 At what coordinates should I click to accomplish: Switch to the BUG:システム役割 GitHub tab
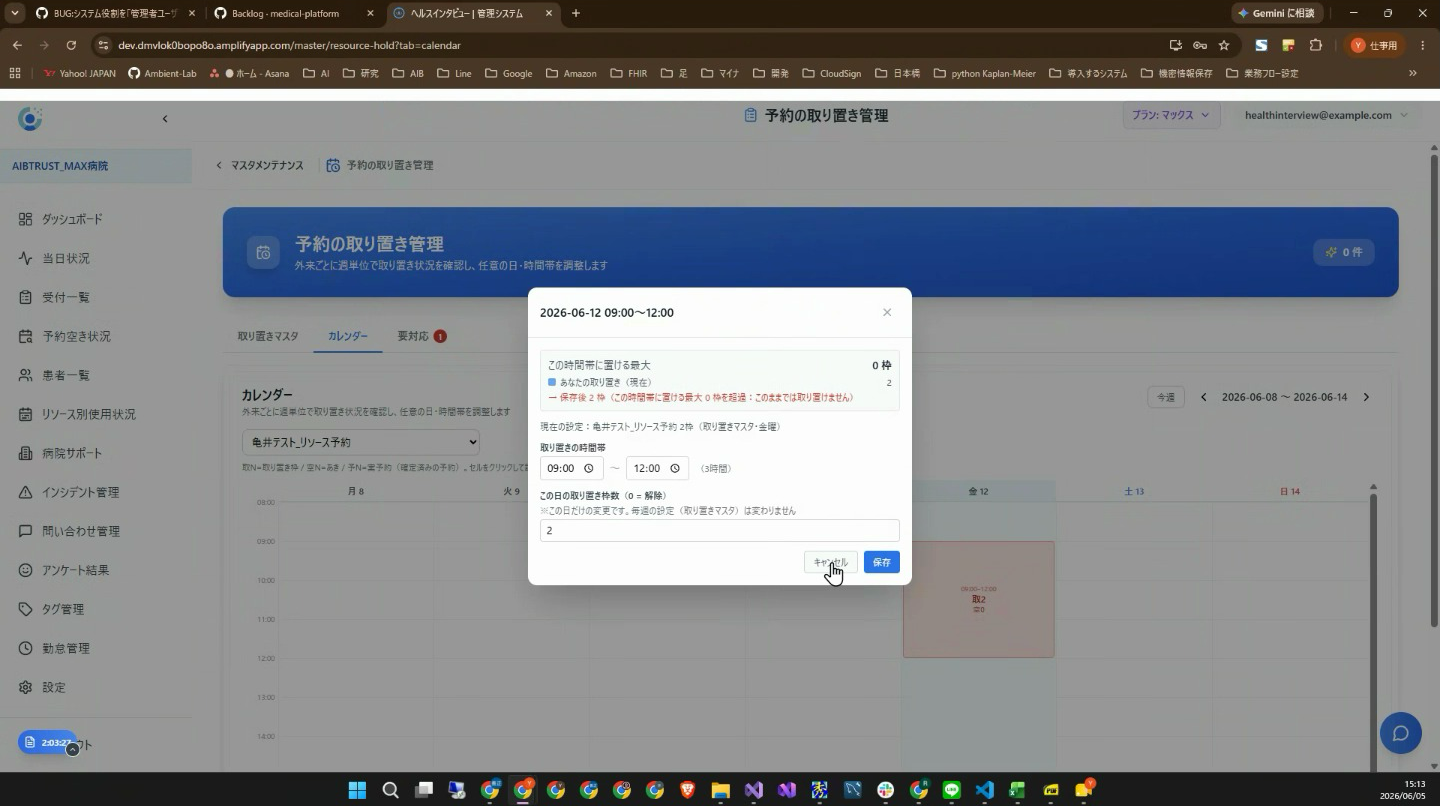(115, 13)
